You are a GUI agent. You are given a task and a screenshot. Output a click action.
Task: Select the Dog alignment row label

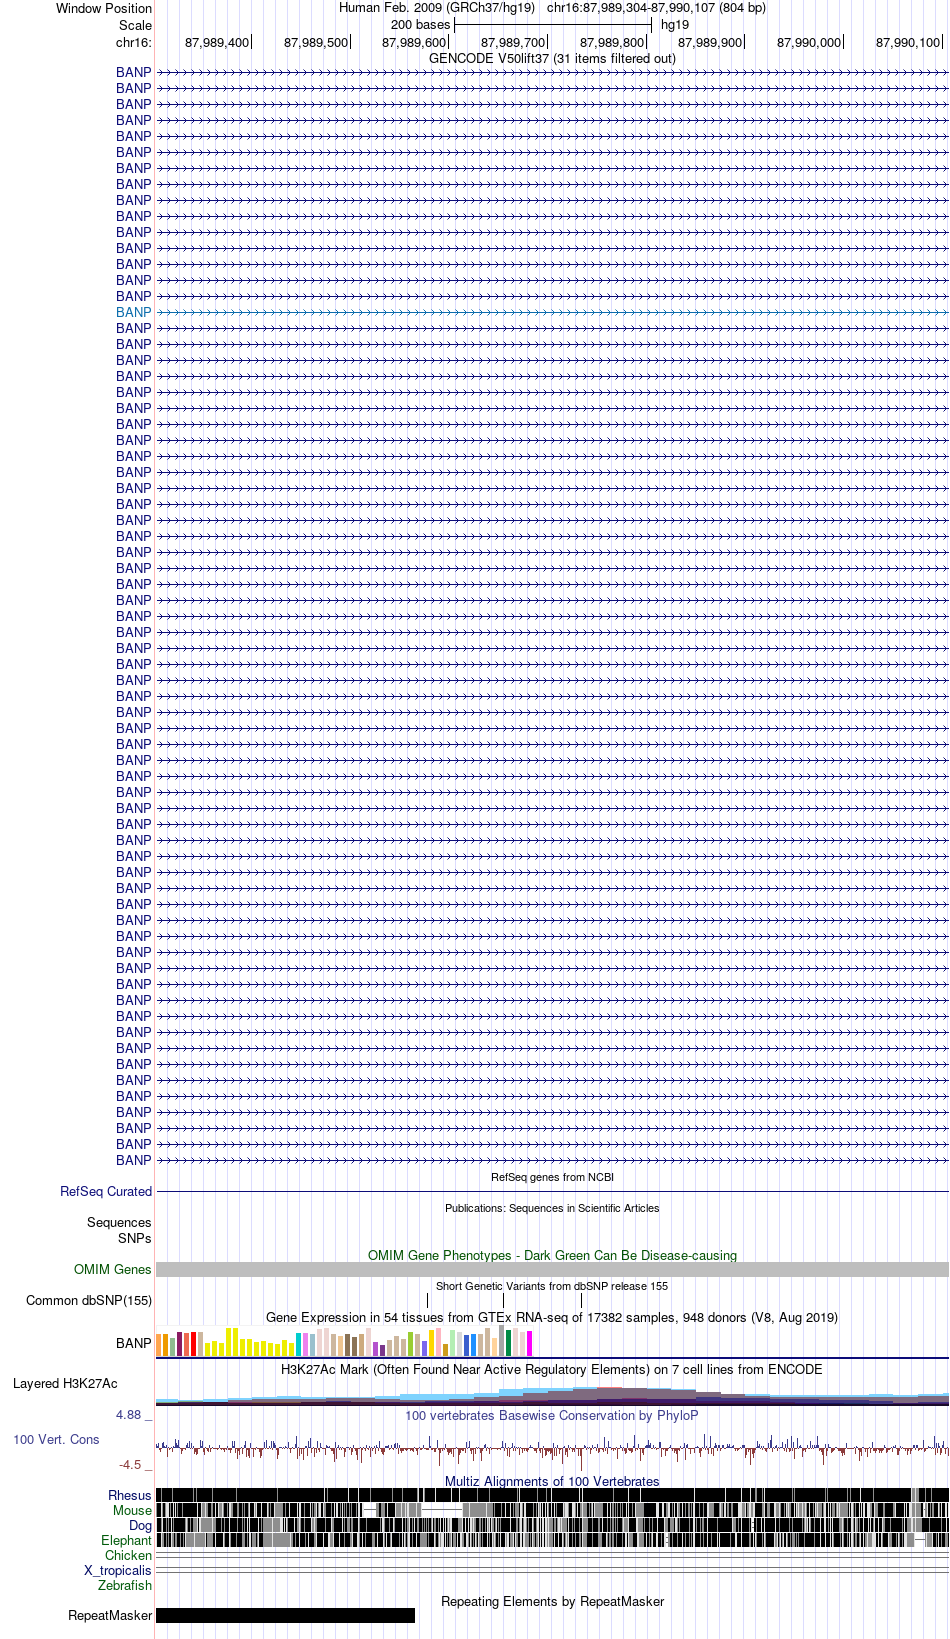click(141, 1525)
